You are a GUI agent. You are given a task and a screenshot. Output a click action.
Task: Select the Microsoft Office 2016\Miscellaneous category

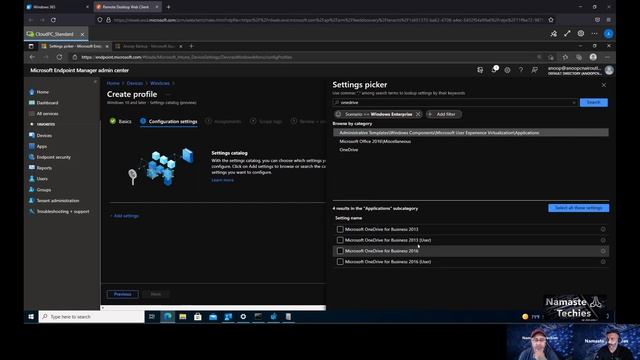coord(375,141)
